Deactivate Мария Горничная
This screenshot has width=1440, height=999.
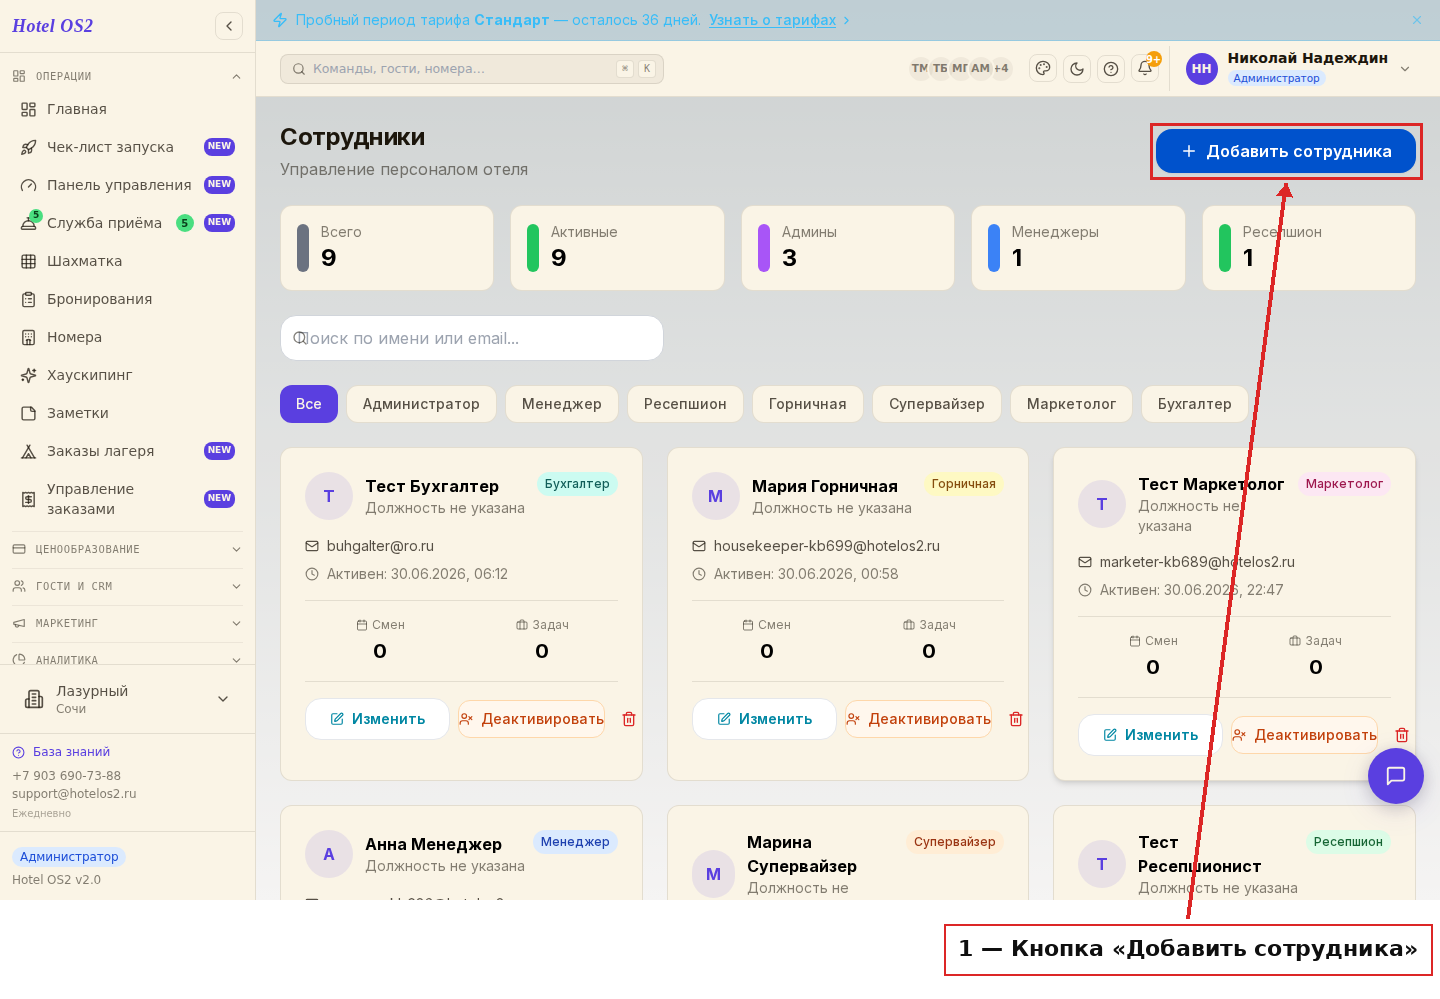[x=919, y=719]
